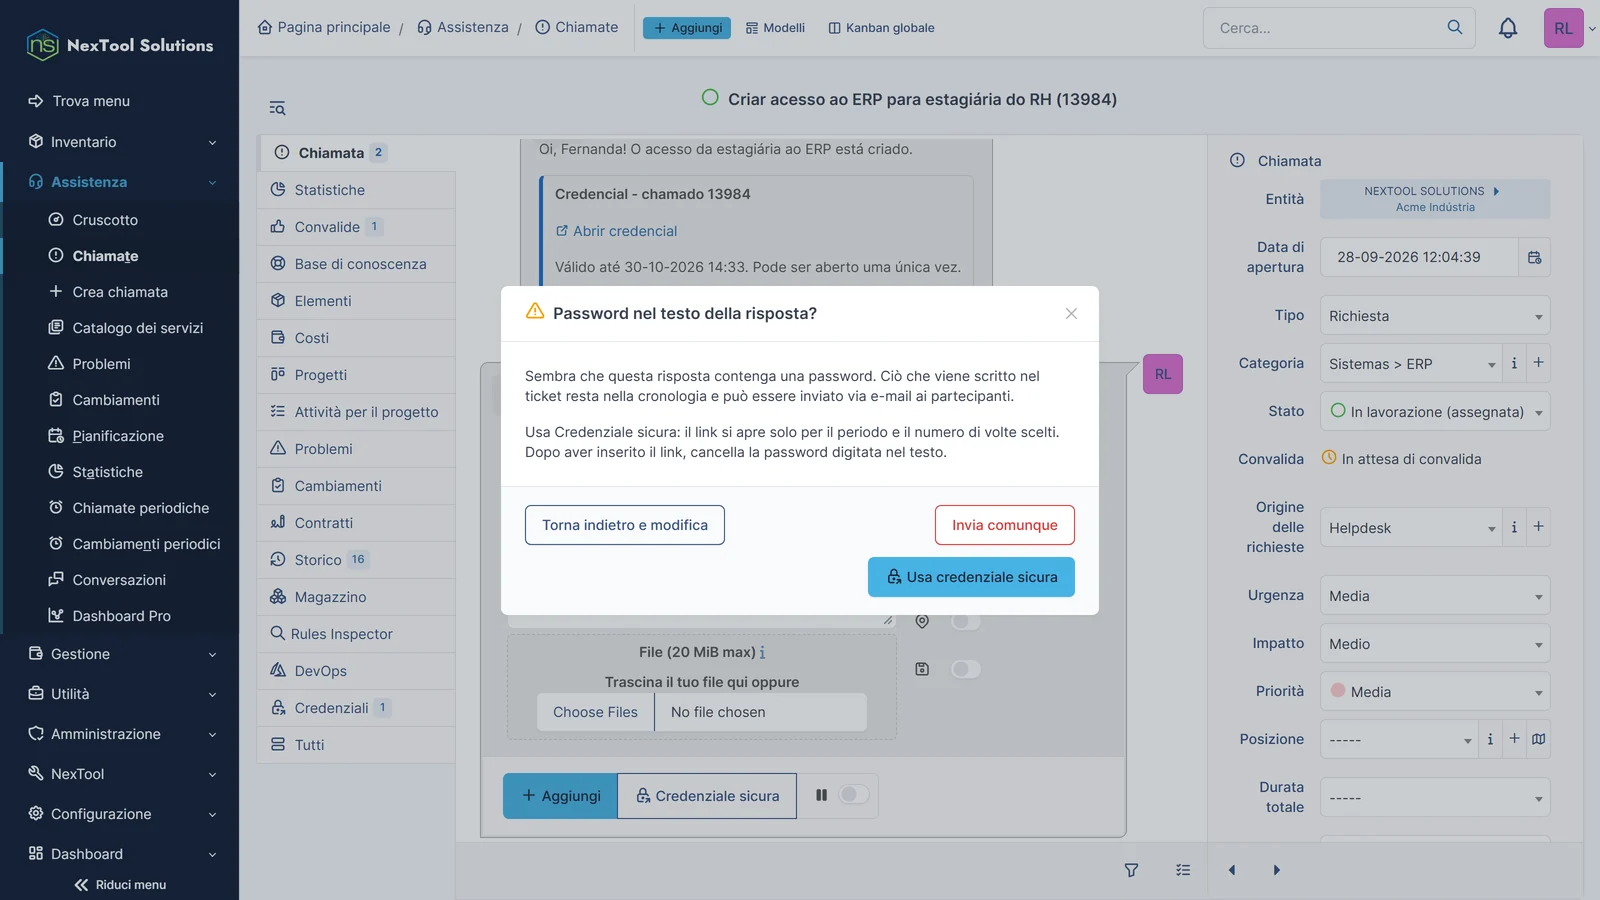
Task: Click the checklist icon at bottom bar
Action: (1183, 870)
